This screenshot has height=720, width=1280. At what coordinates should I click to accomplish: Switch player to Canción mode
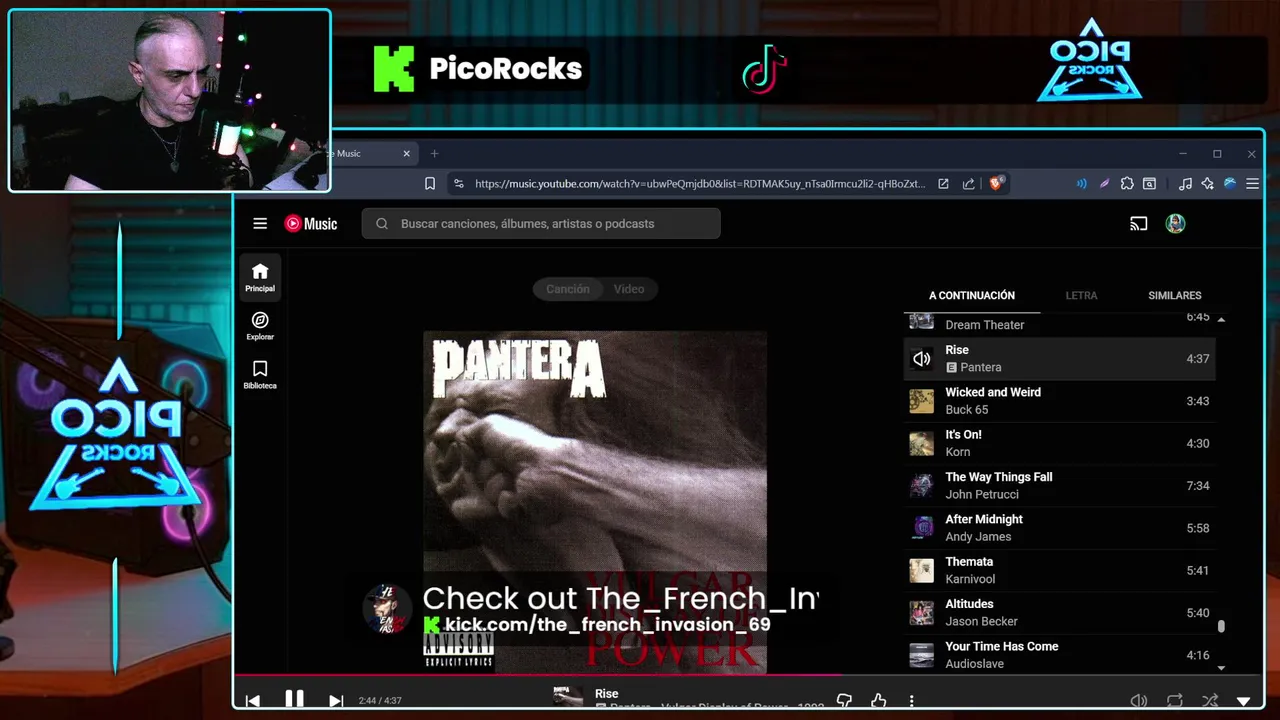[567, 289]
